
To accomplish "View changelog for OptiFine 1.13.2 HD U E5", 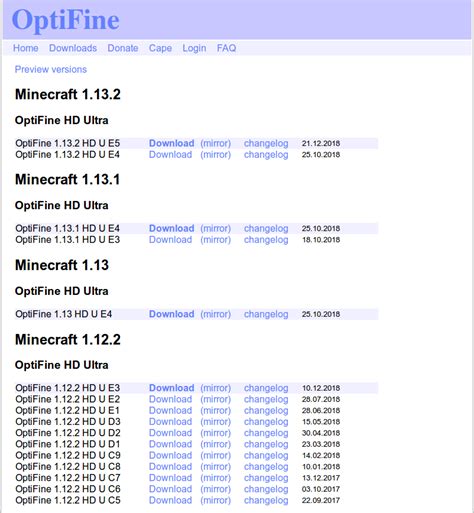I will (266, 143).
